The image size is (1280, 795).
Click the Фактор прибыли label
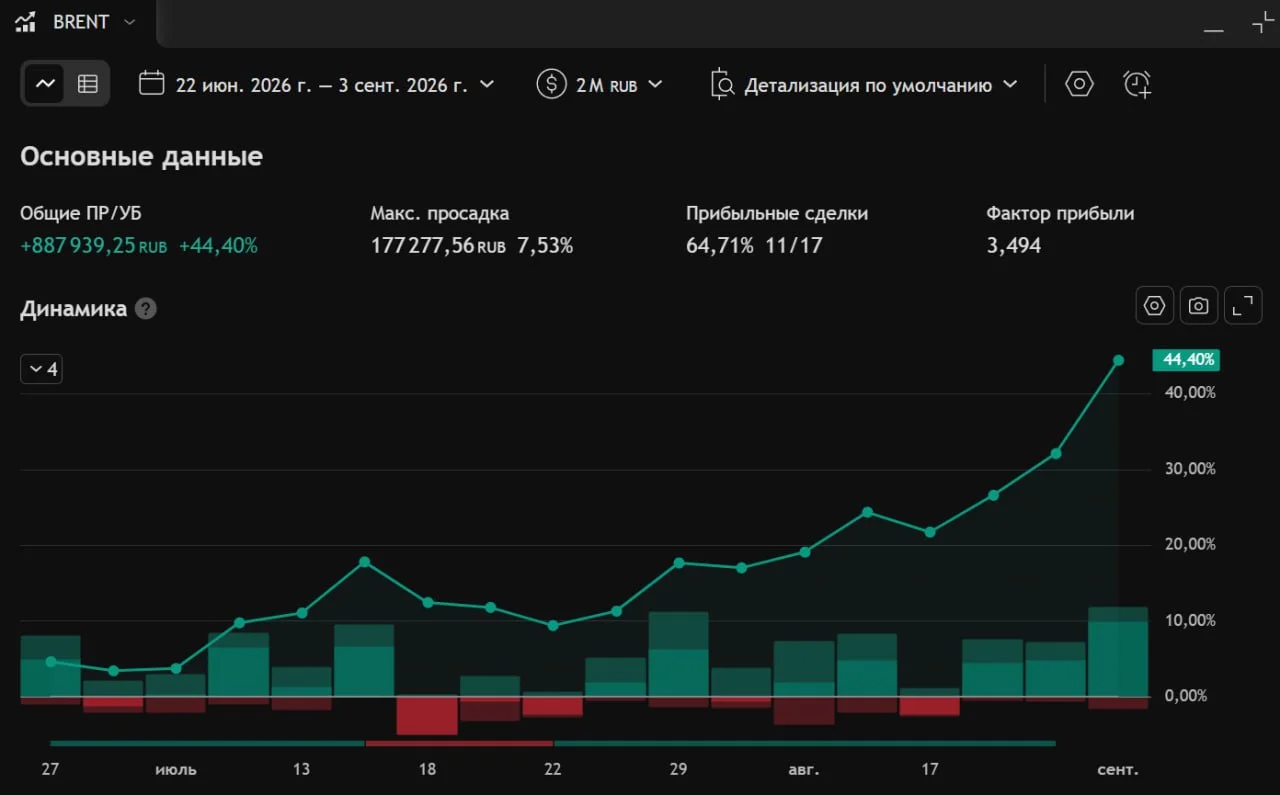point(1060,213)
